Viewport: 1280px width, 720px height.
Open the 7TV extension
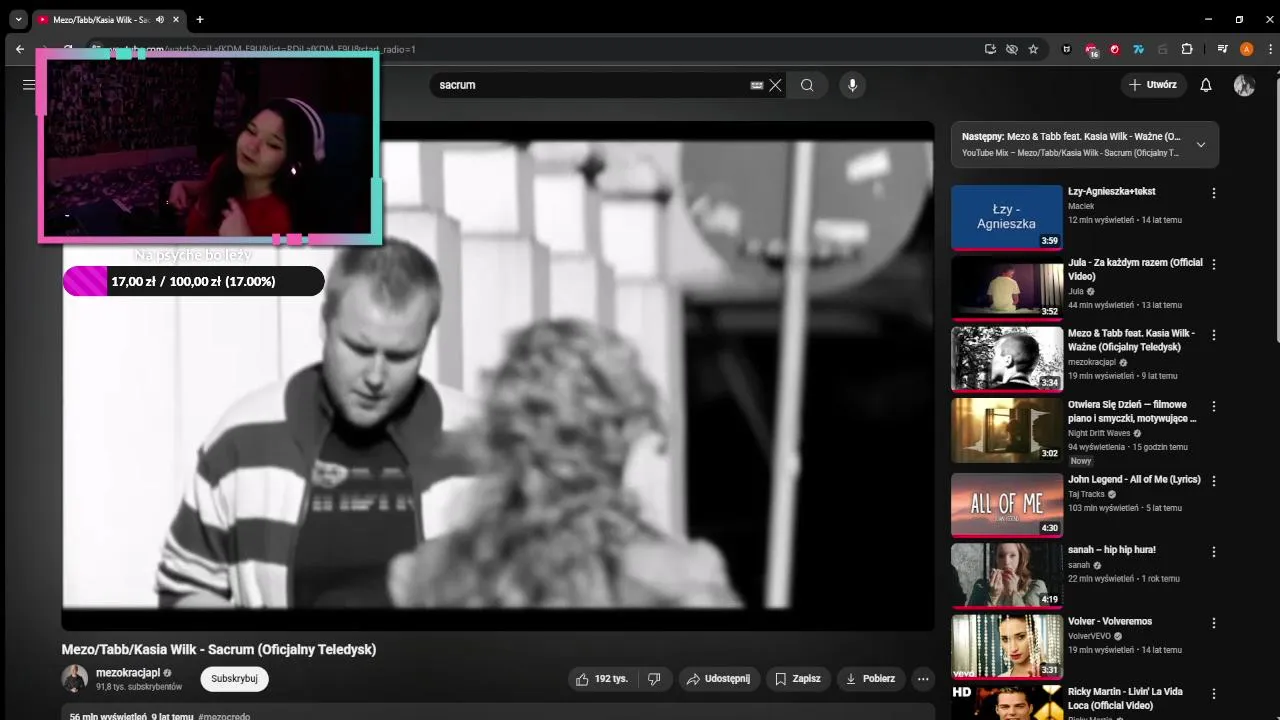tap(1138, 49)
